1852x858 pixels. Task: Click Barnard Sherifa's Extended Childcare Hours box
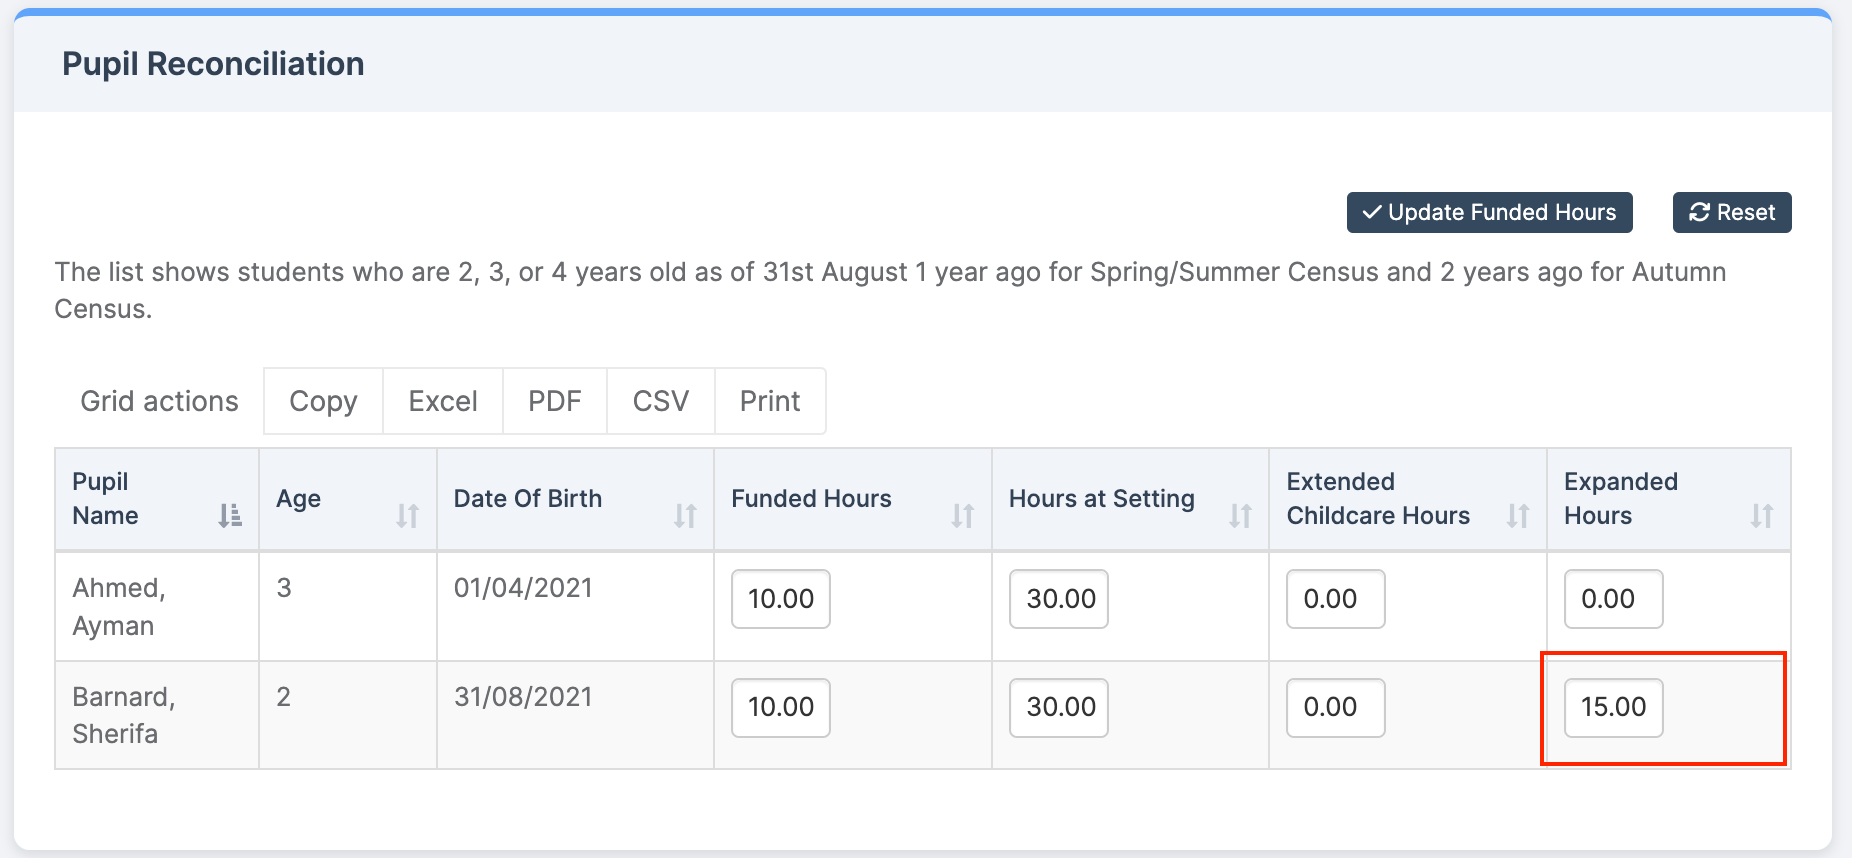tap(1336, 707)
